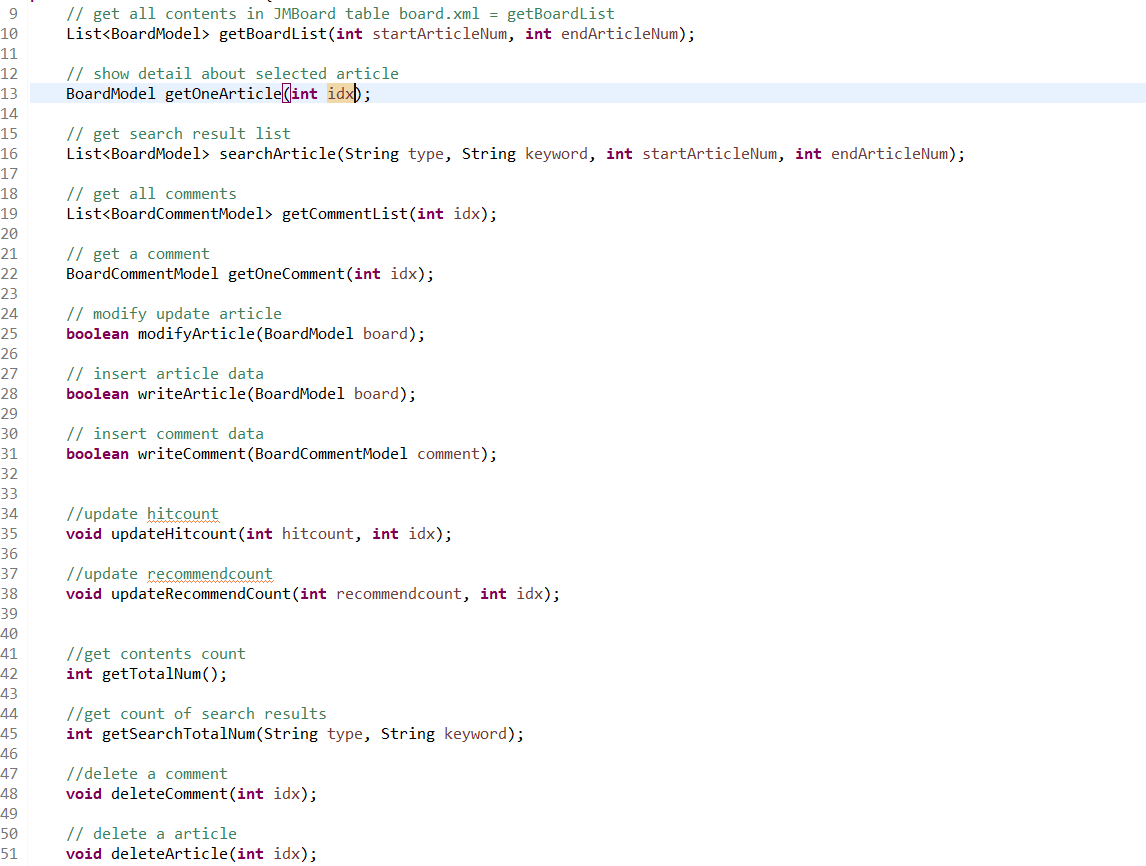The height and width of the screenshot is (866, 1146).
Task: Click the comment 'get search result list'
Action: coord(178,134)
